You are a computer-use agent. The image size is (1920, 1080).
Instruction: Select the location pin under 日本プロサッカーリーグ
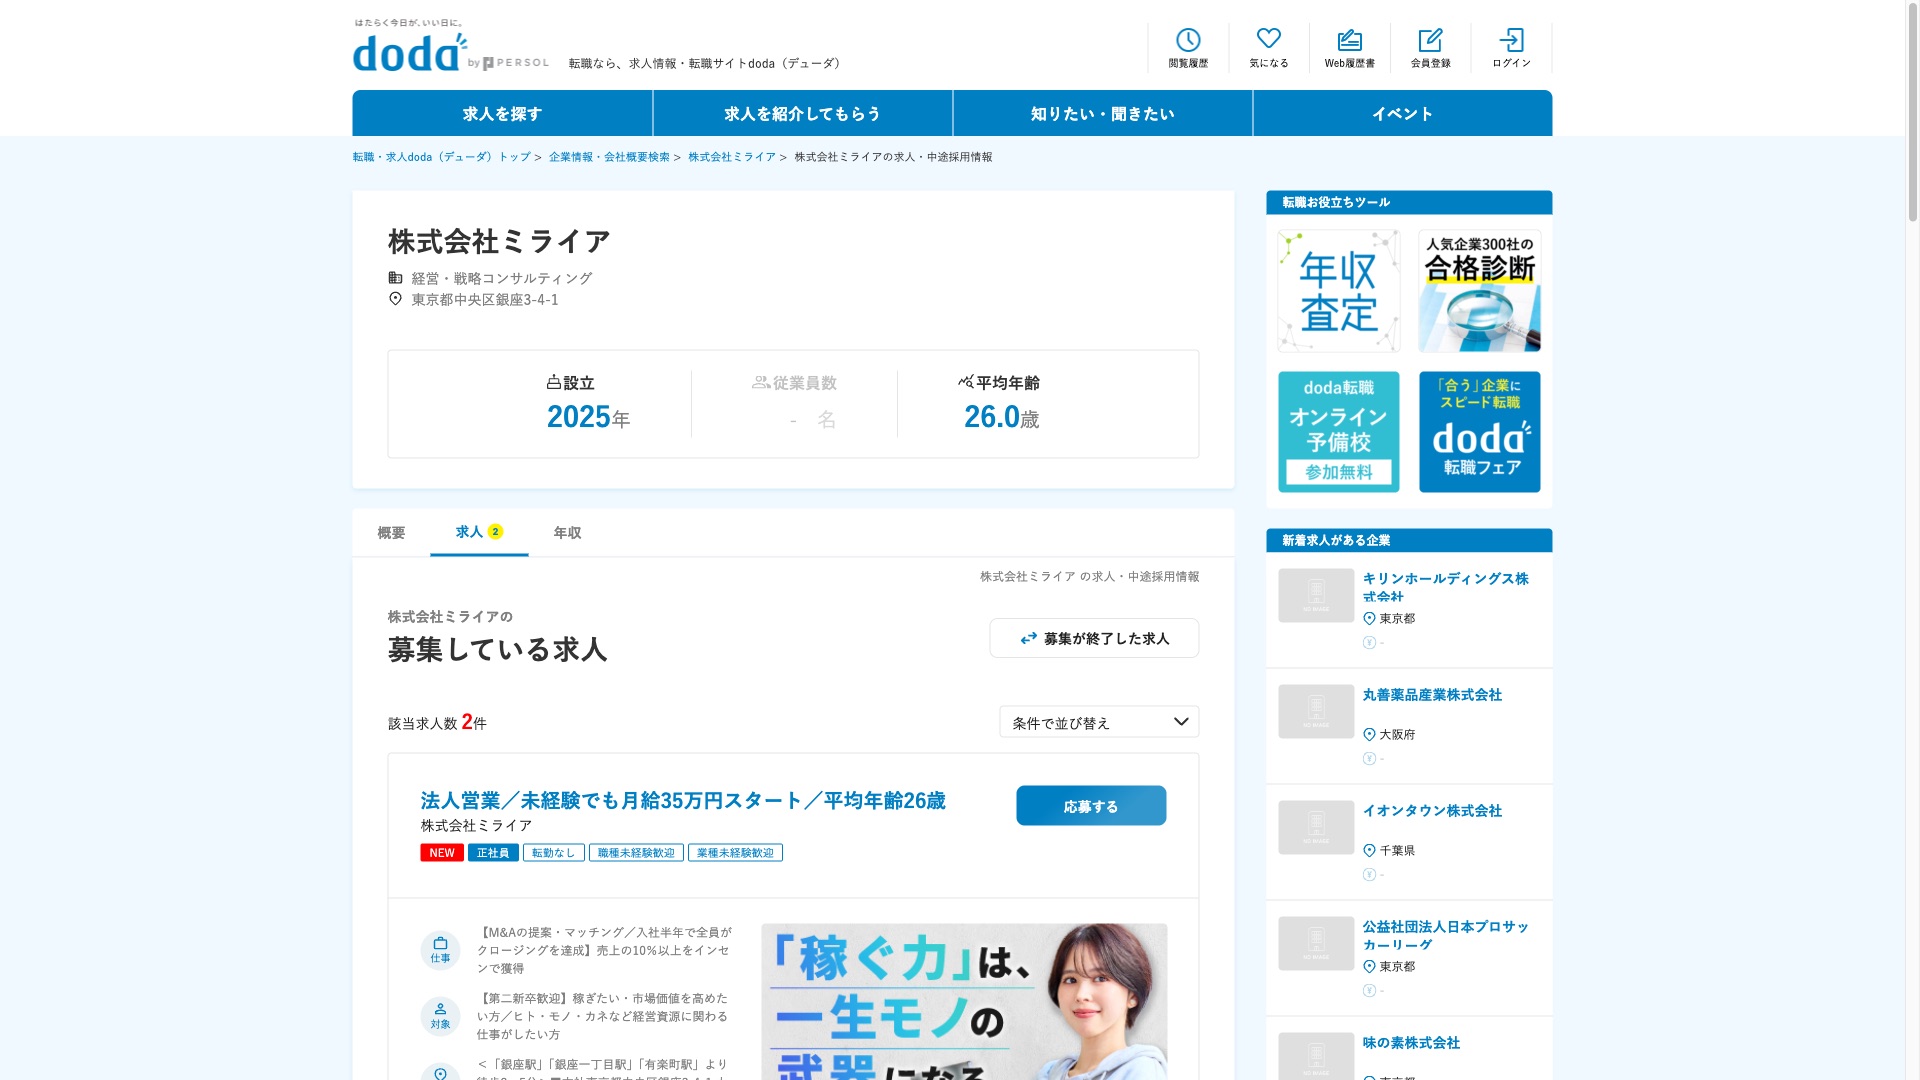pyautogui.click(x=1369, y=966)
